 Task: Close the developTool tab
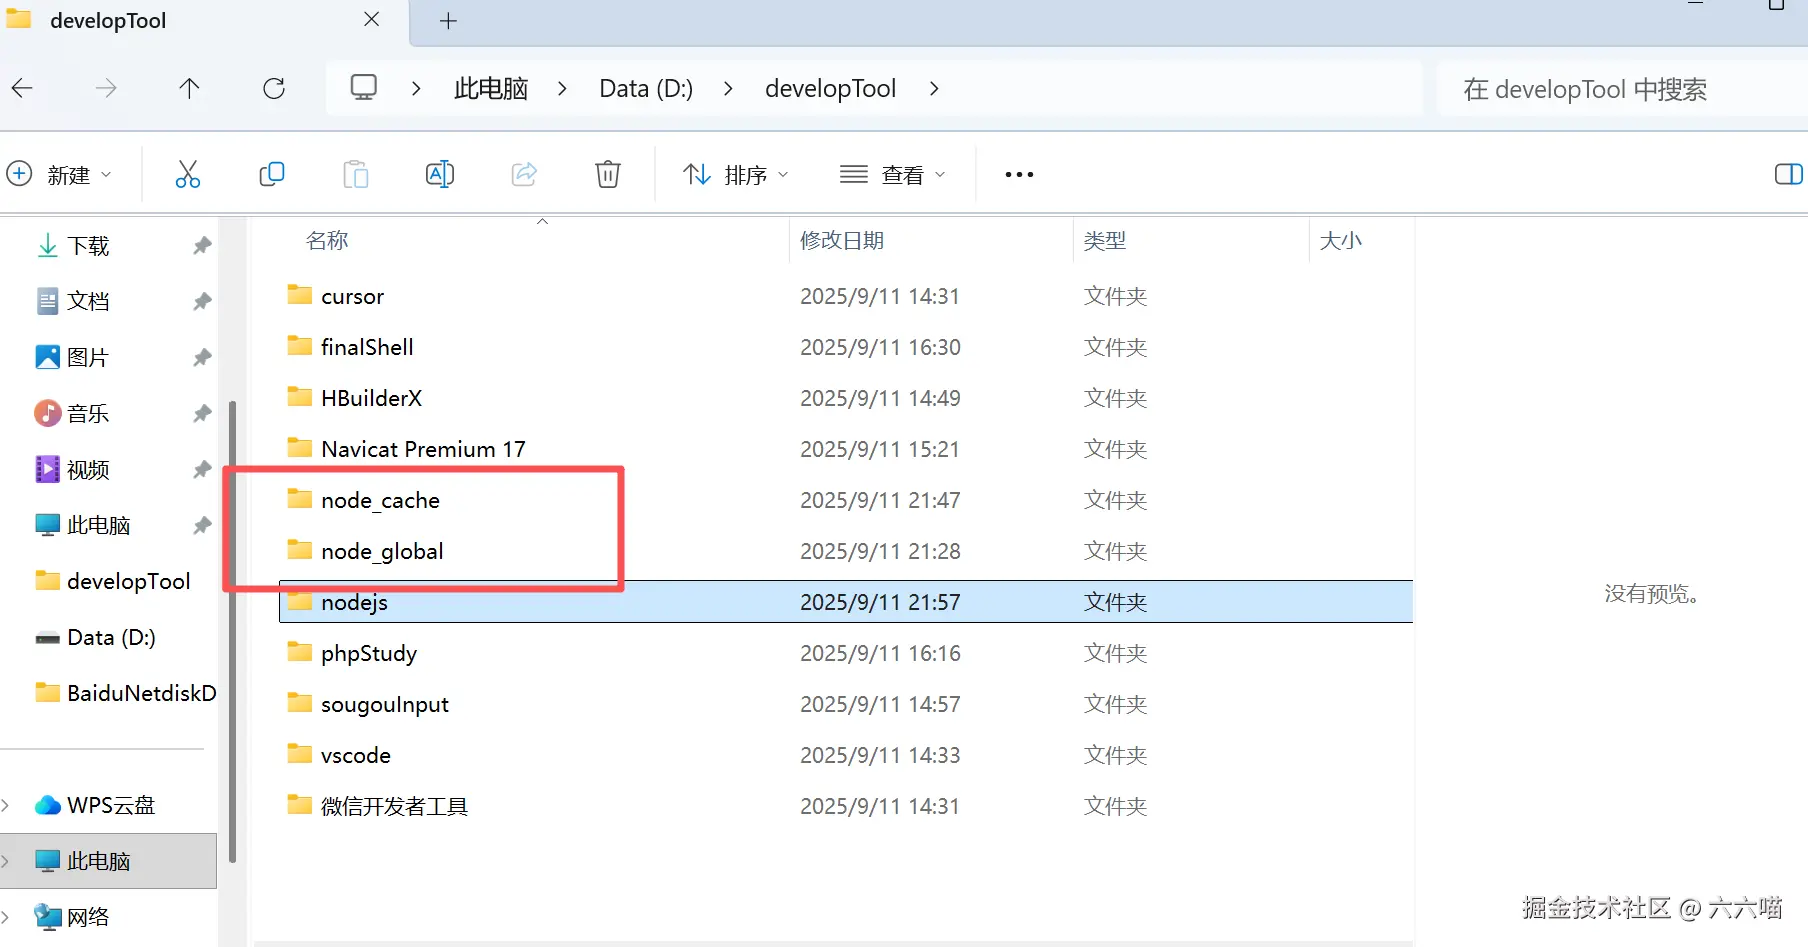tap(372, 20)
